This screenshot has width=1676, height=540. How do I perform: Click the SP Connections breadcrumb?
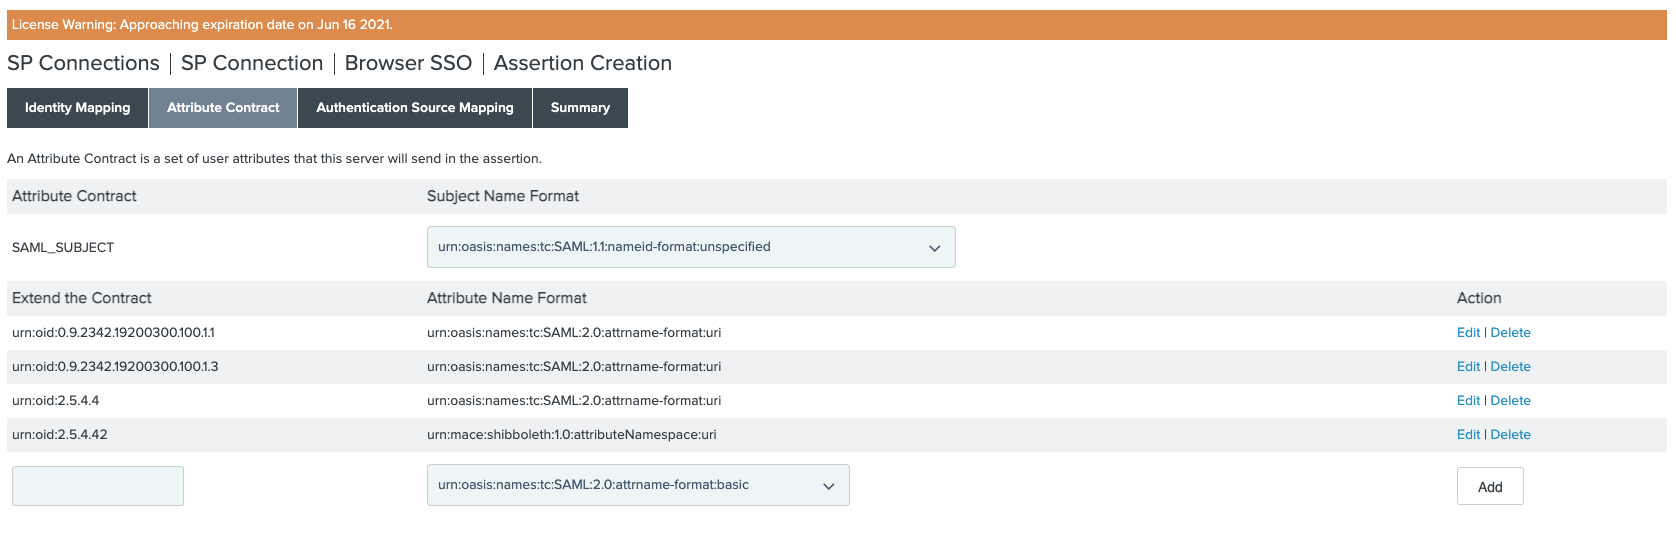(x=83, y=63)
